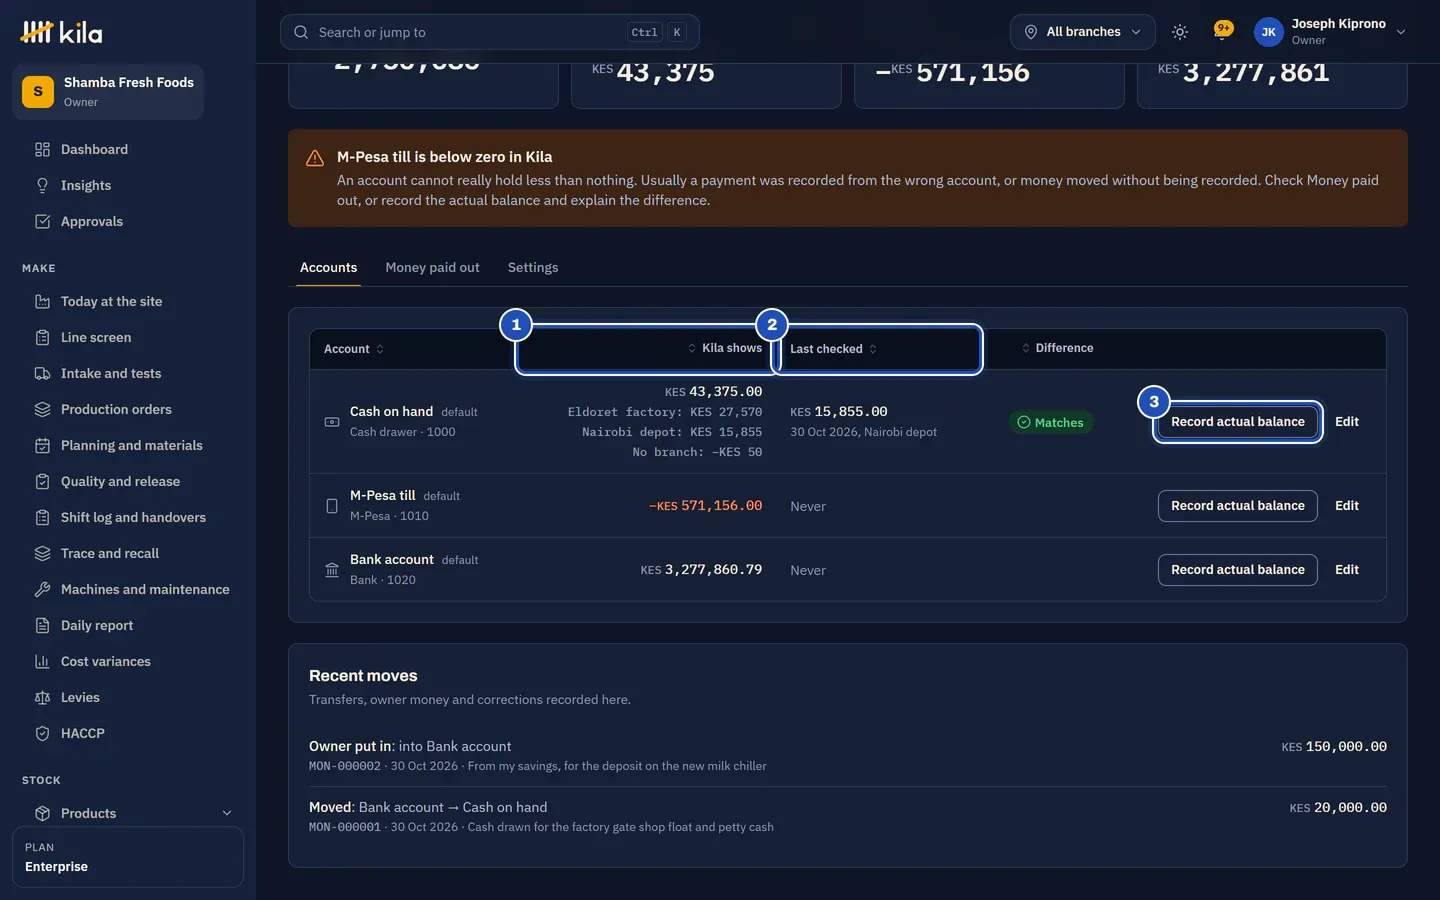Open Intake and tests
The image size is (1440, 900).
tap(128, 373)
